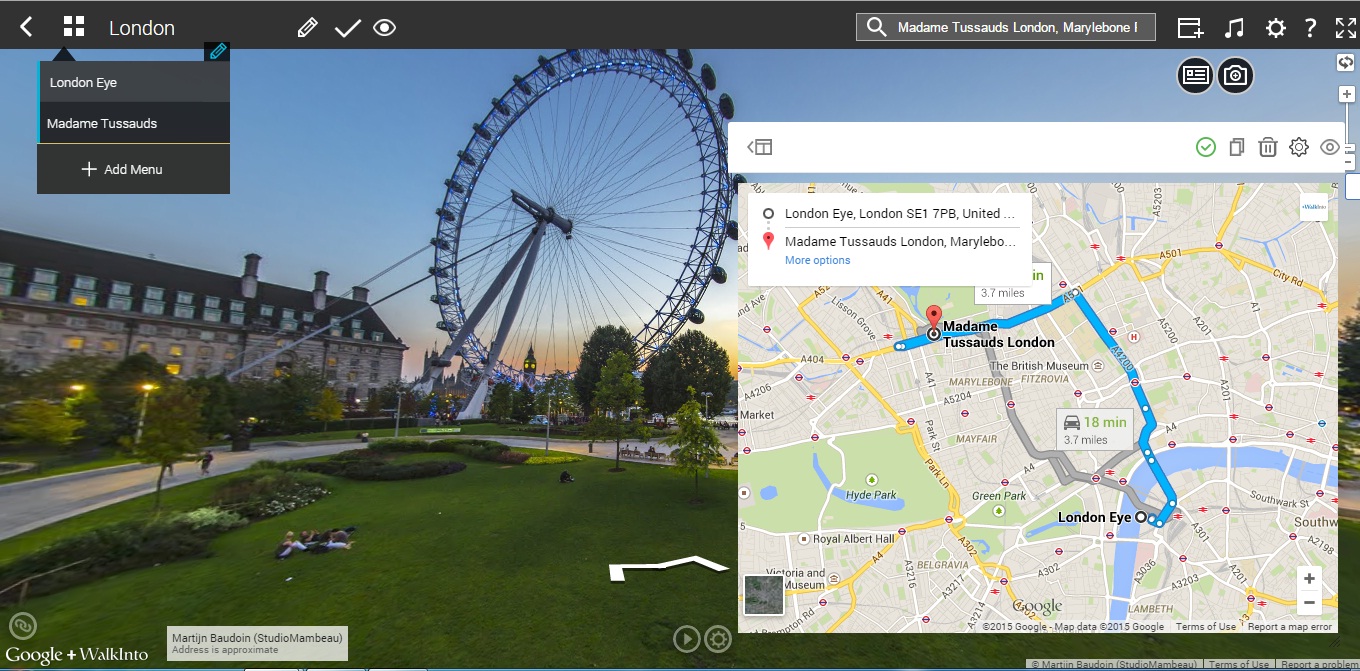1360x671 pixels.
Task: Toggle preview eye icon in header
Action: 385,28
